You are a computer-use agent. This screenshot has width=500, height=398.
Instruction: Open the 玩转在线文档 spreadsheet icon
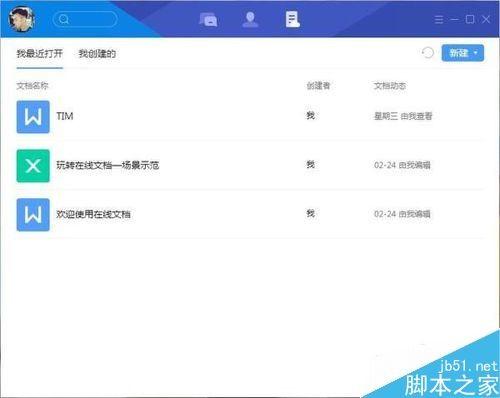(33, 166)
